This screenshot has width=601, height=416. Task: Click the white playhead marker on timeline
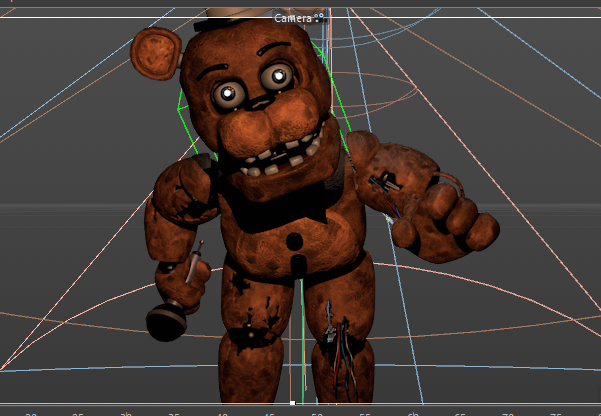[292, 403]
